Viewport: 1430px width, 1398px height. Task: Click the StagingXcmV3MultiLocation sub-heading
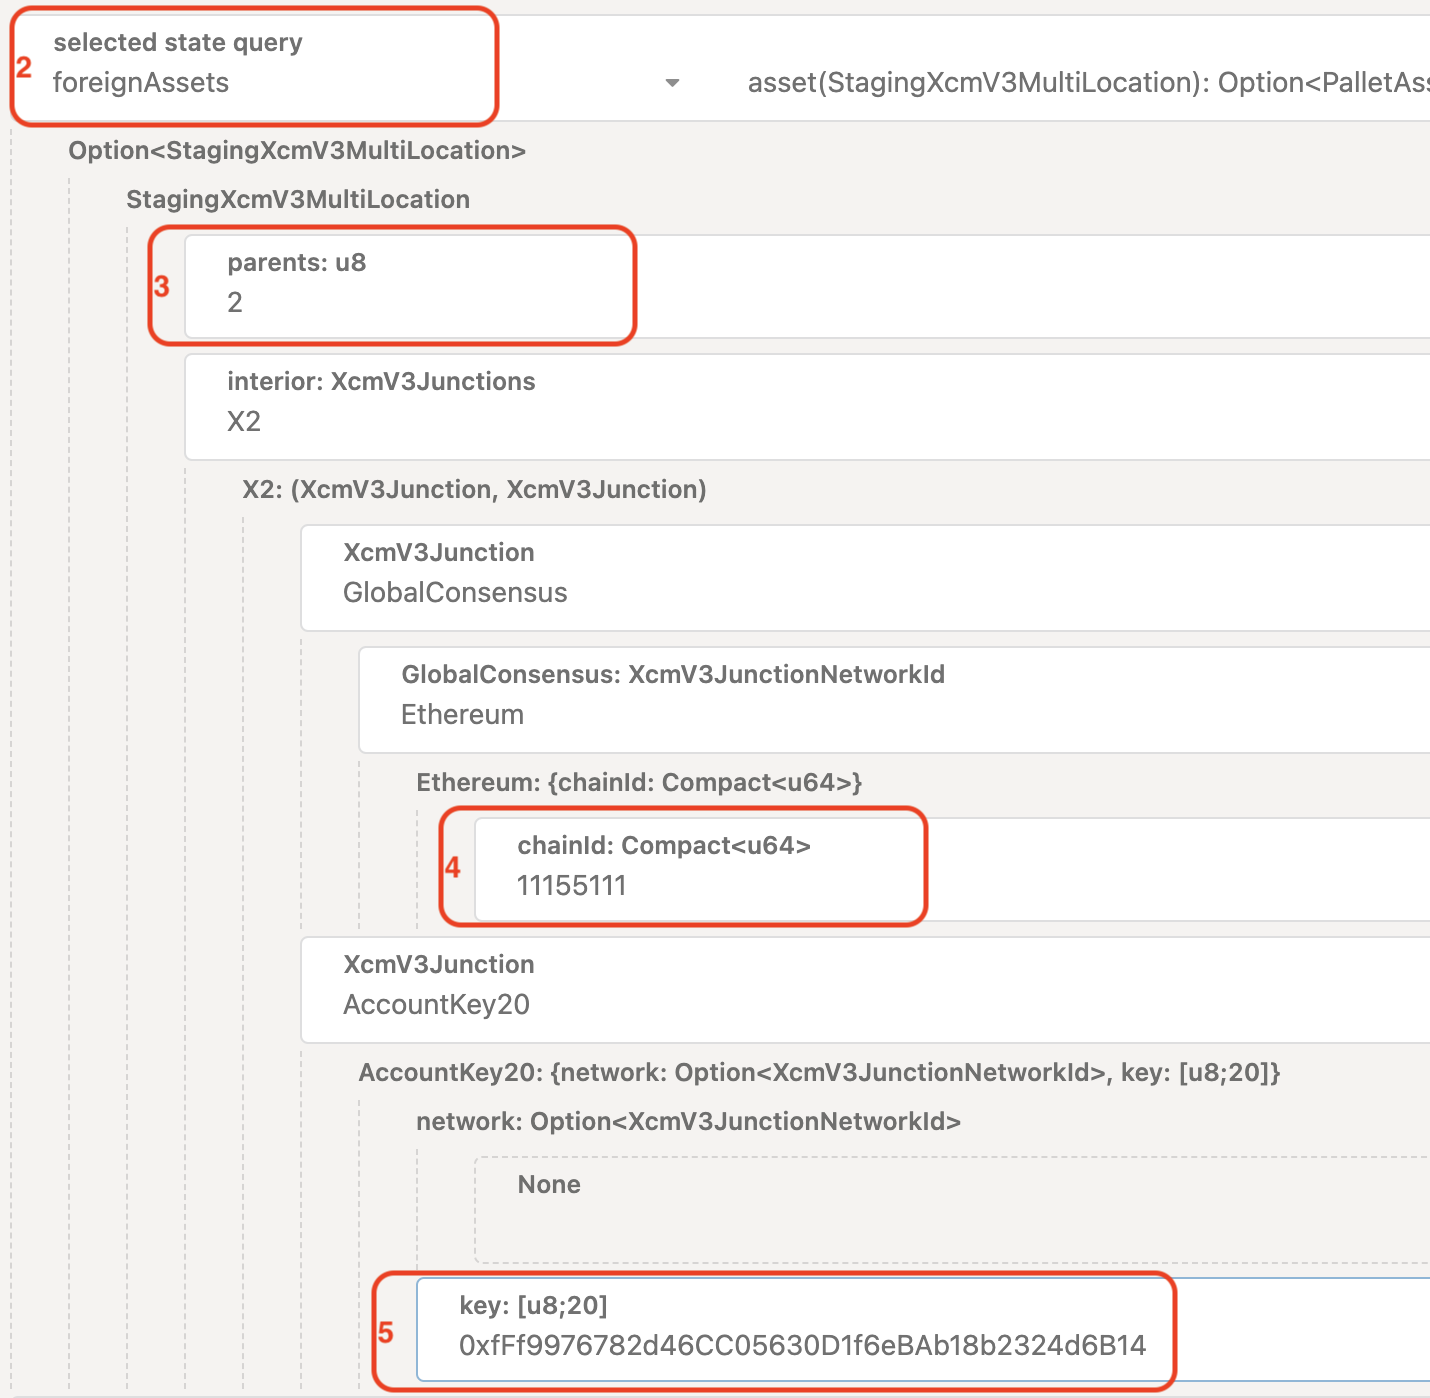(x=298, y=199)
